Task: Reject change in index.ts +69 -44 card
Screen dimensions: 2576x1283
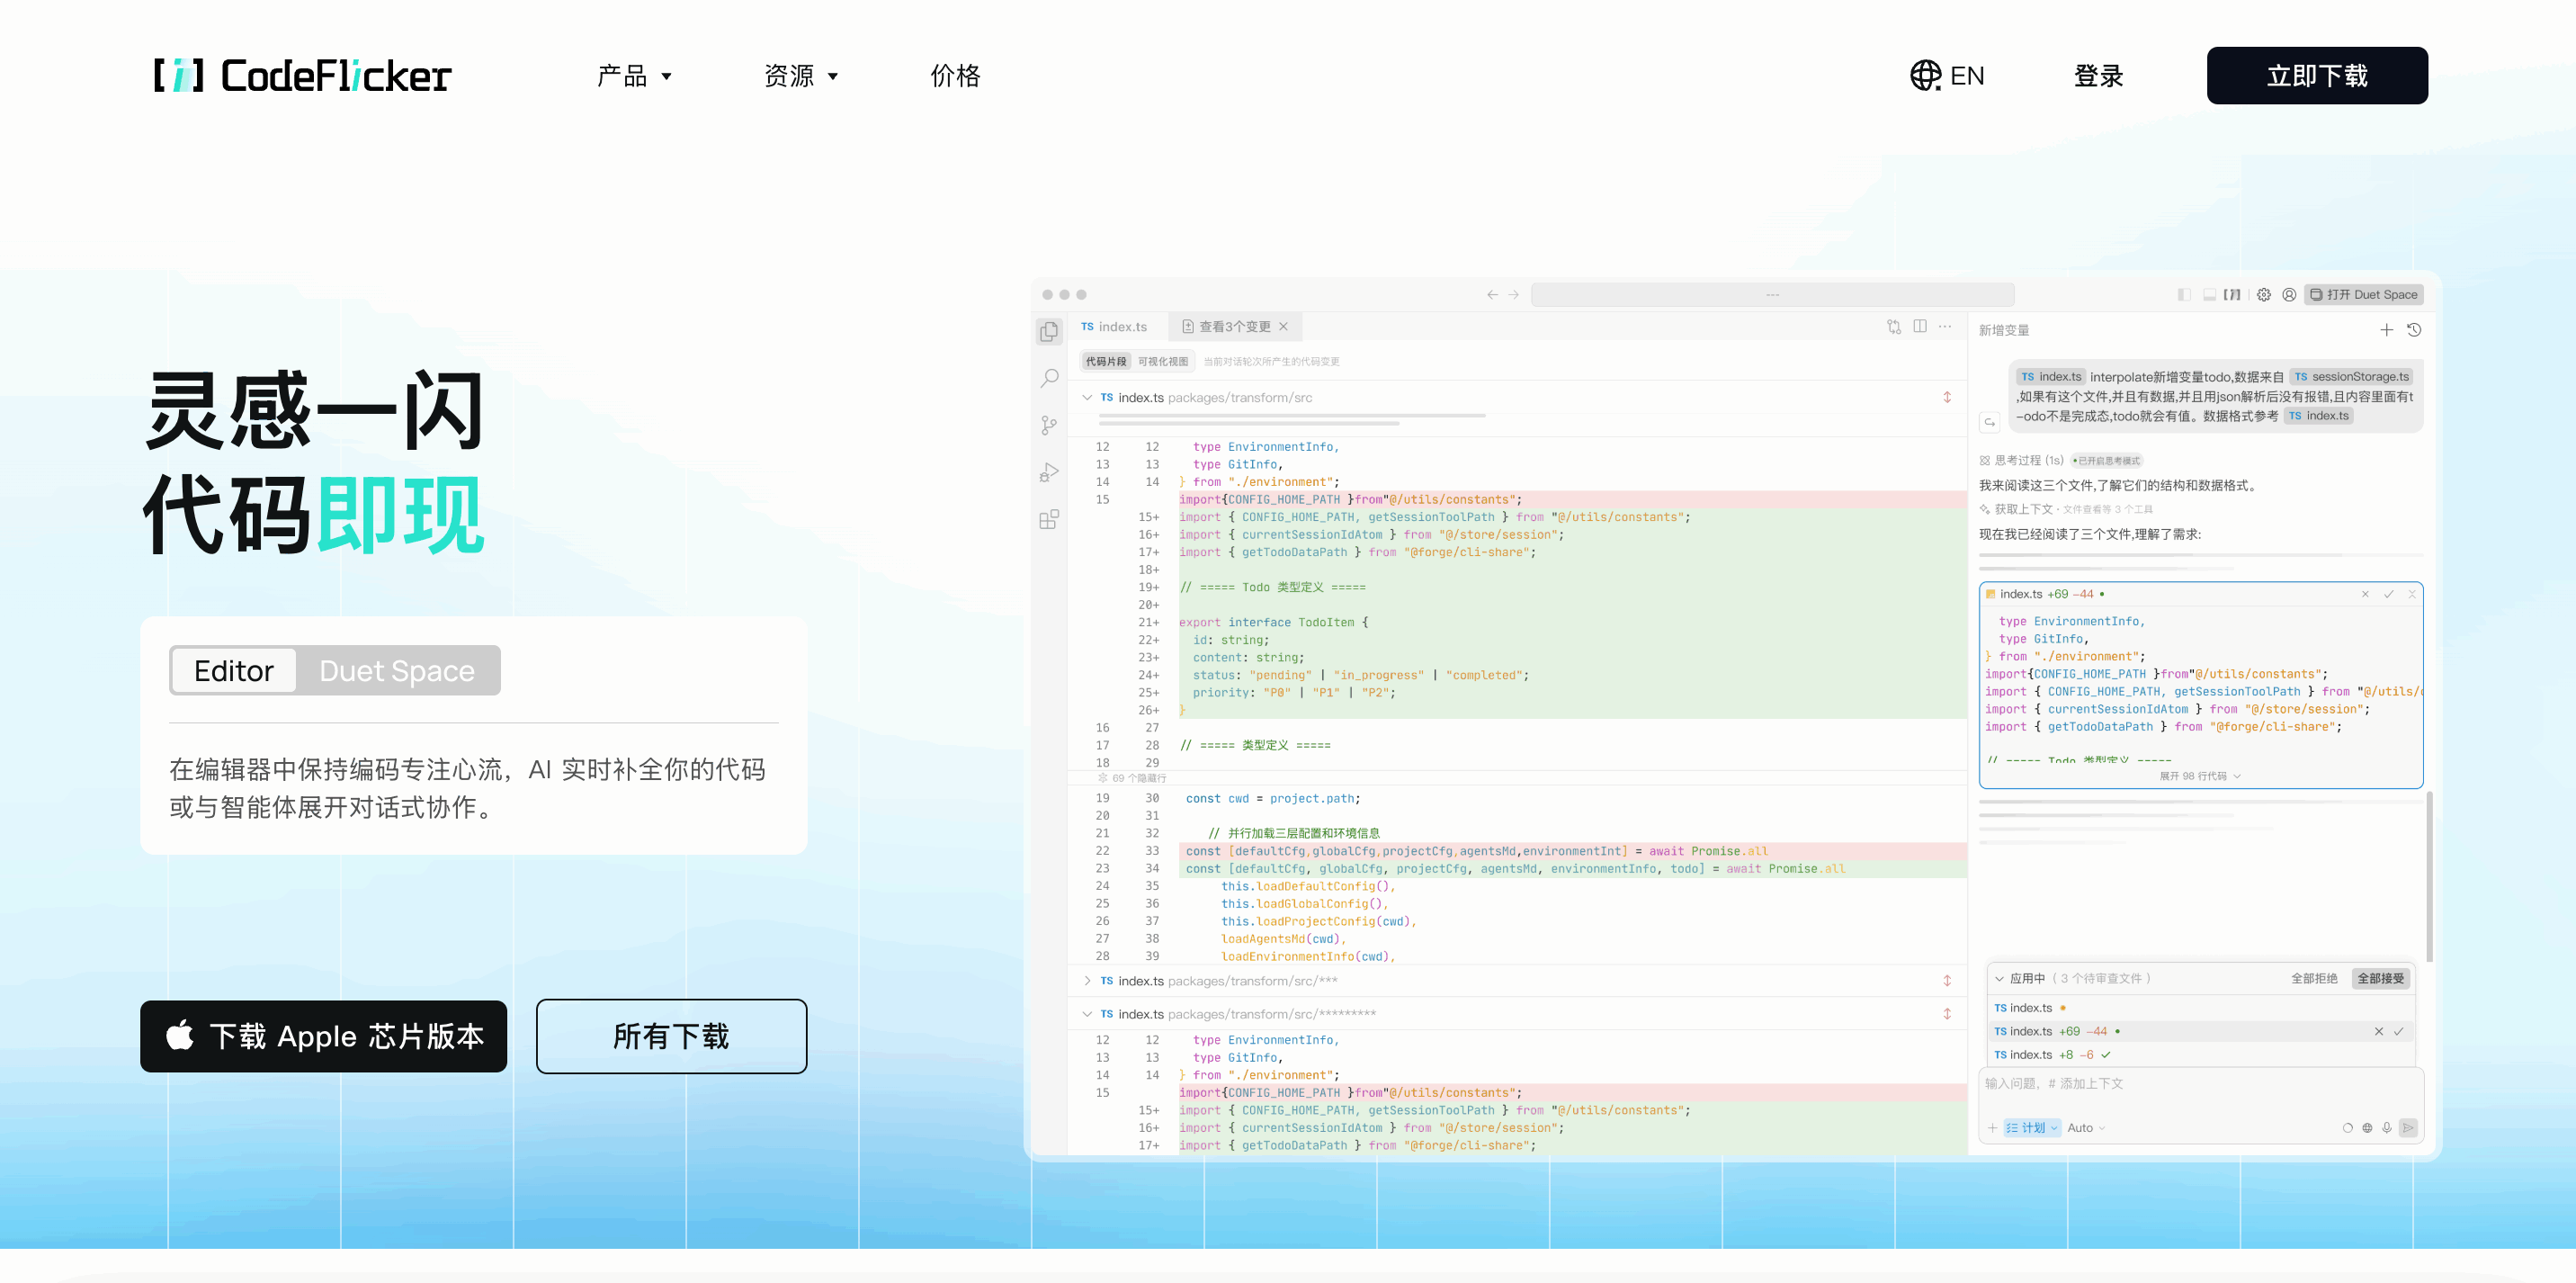Action: [x=2365, y=594]
